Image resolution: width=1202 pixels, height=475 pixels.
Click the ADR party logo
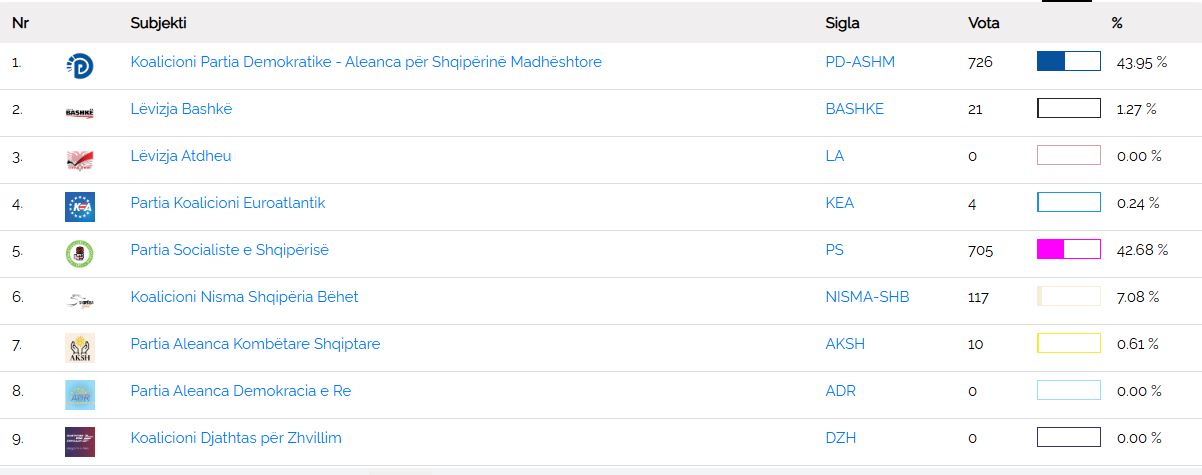tap(80, 394)
